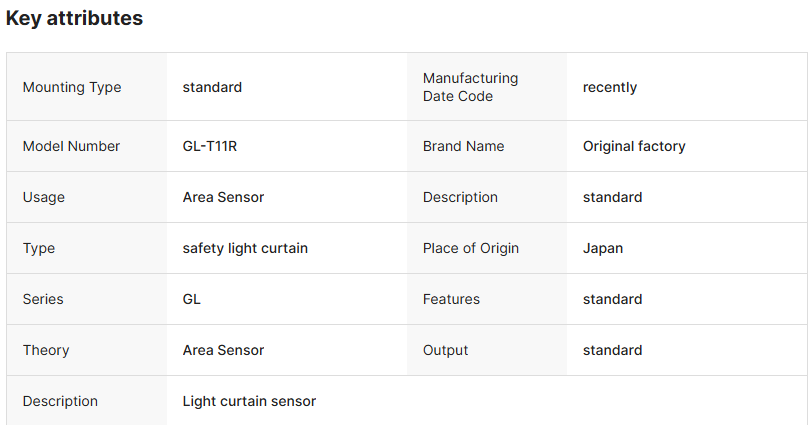Click the "Series" attribute label
Viewport: 808px width, 425px height.
click(43, 299)
